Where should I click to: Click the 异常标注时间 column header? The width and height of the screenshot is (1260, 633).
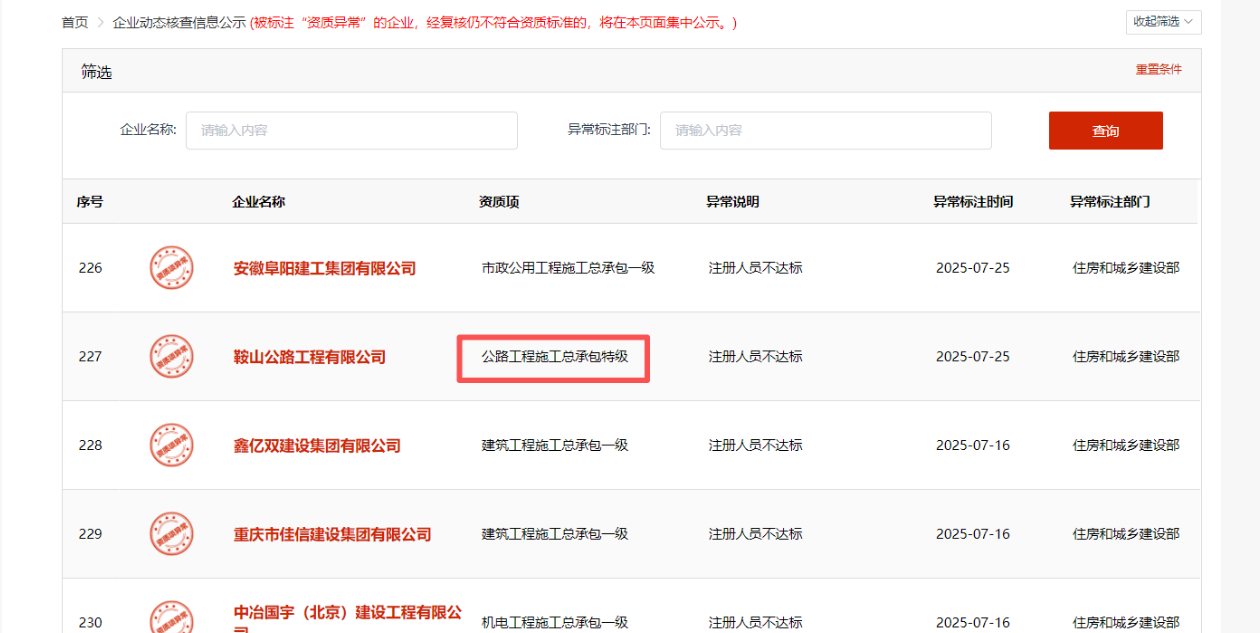pyautogui.click(x=972, y=202)
